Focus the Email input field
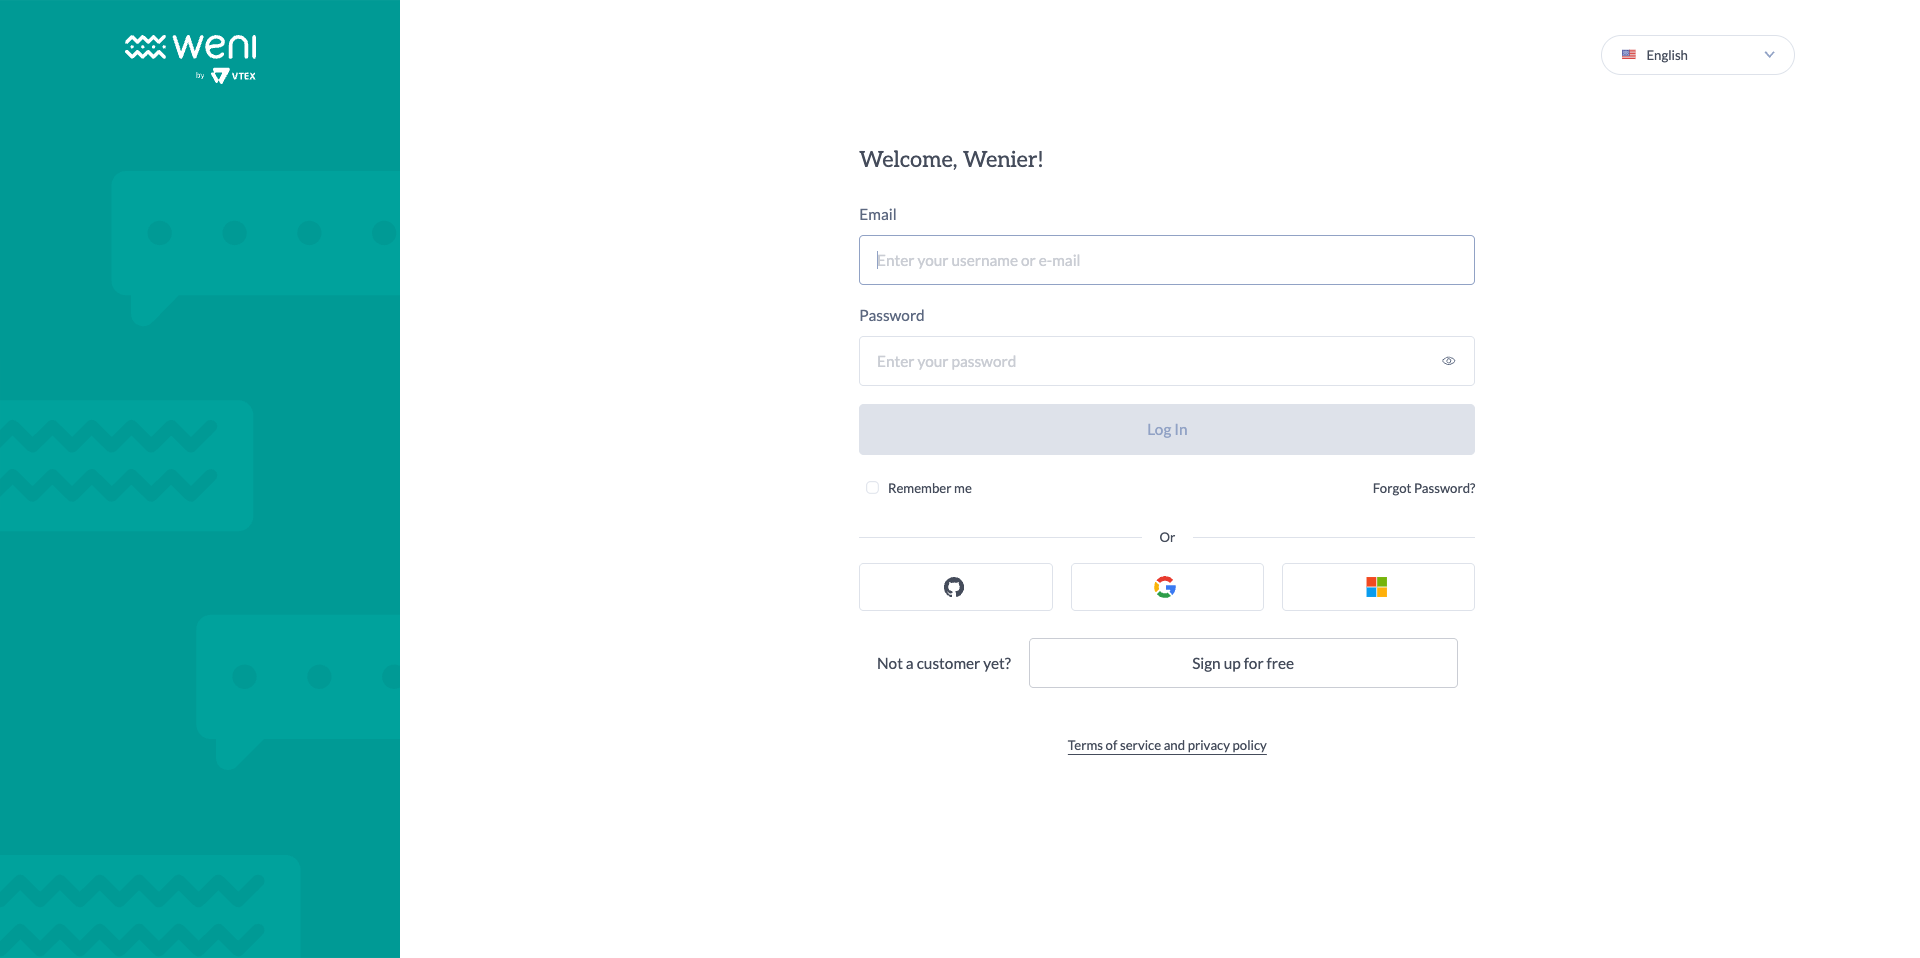Screen dimensions: 1920x958 pyautogui.click(x=1166, y=260)
